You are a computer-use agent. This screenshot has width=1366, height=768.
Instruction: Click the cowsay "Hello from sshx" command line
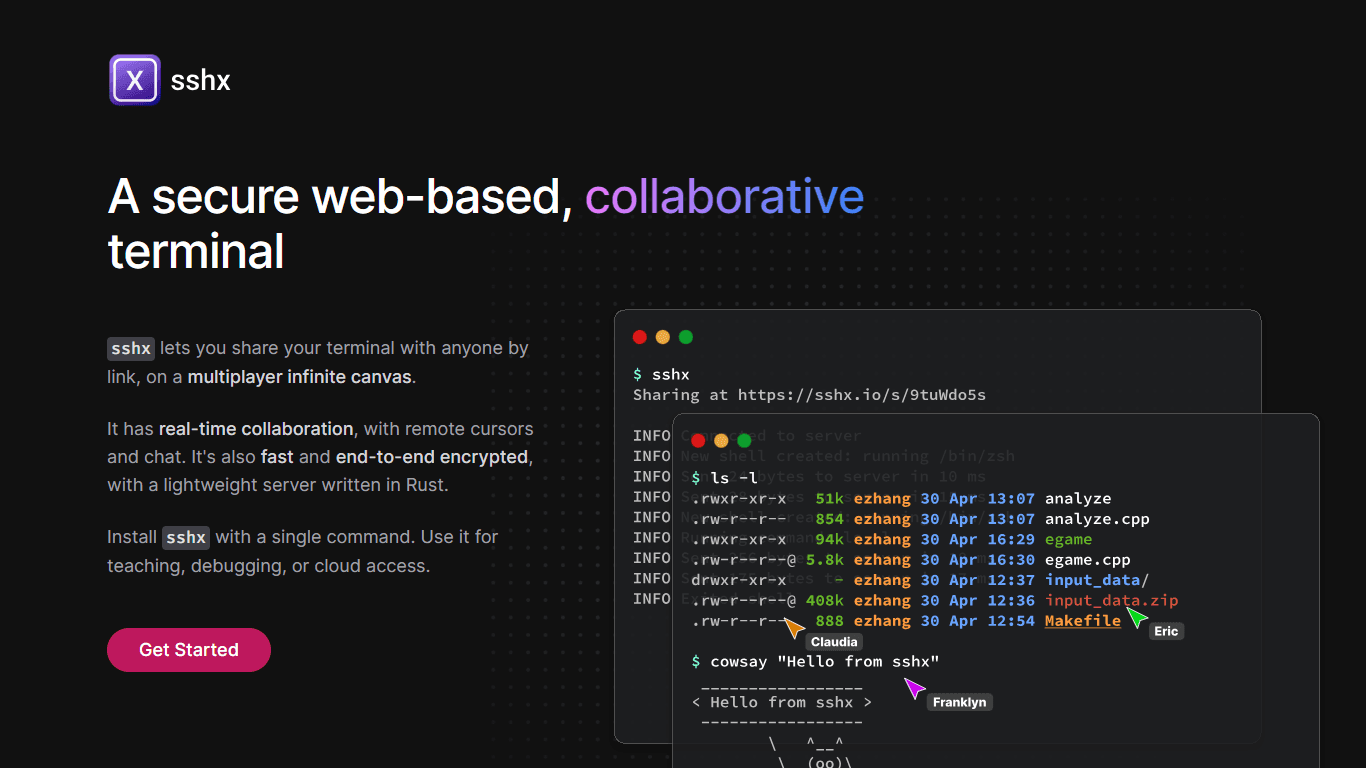pos(816,662)
